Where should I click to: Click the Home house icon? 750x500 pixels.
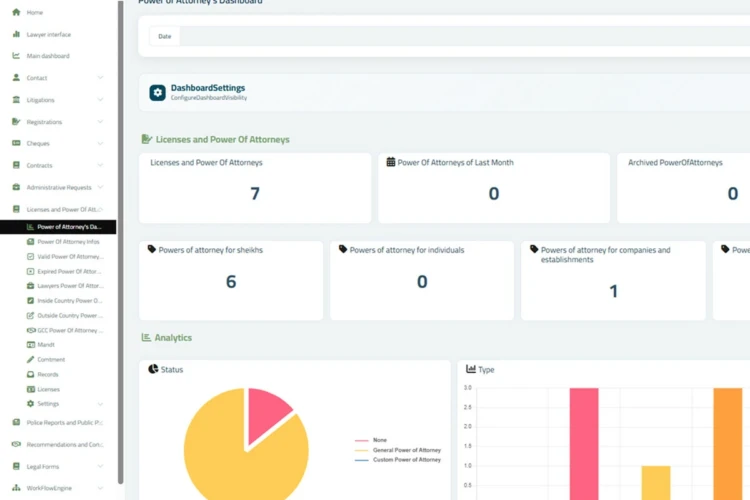(x=16, y=12)
